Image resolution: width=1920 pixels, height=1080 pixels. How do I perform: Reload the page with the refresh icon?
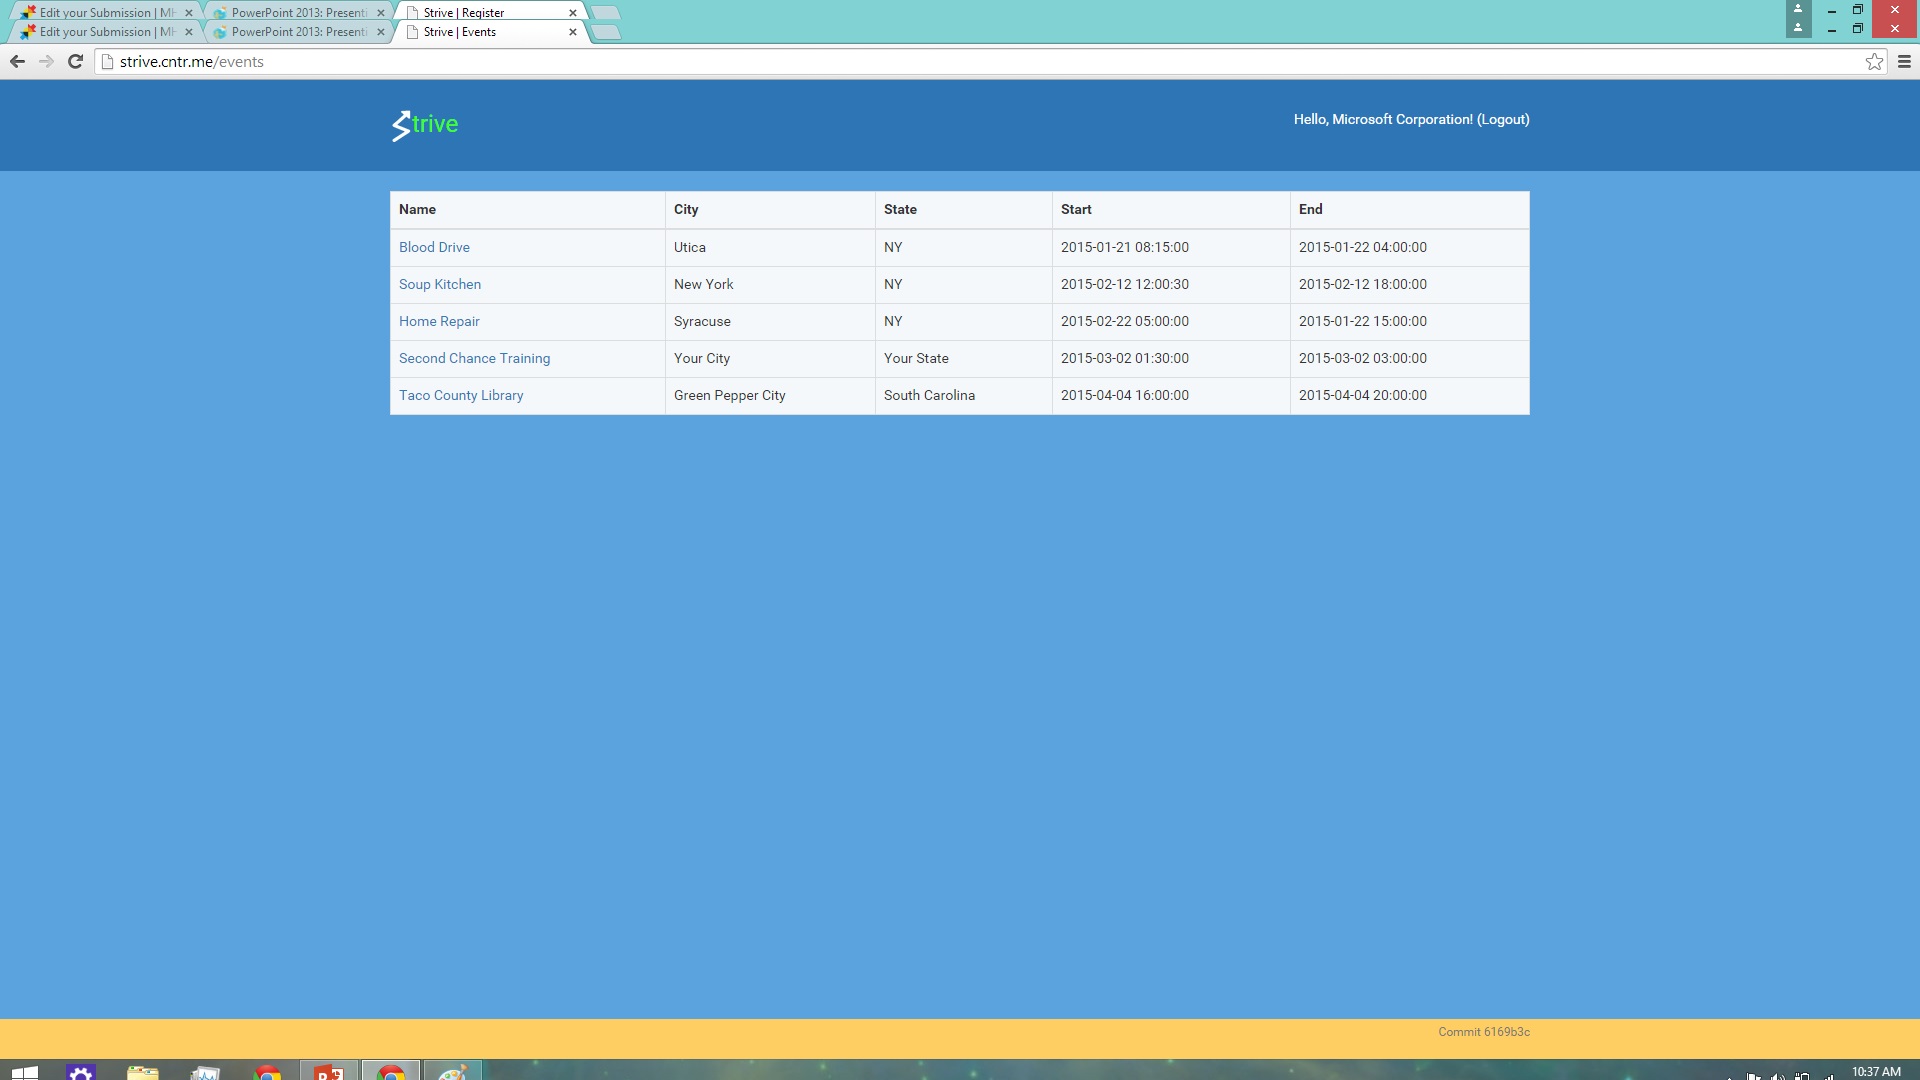pos(75,62)
